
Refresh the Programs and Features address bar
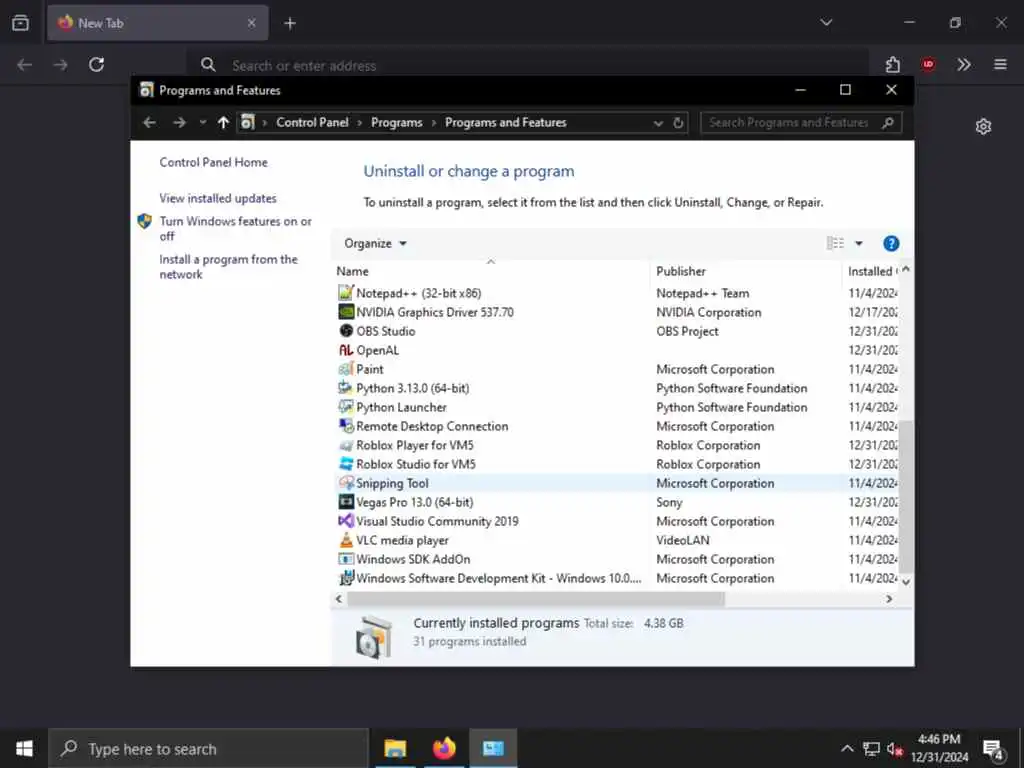(678, 123)
